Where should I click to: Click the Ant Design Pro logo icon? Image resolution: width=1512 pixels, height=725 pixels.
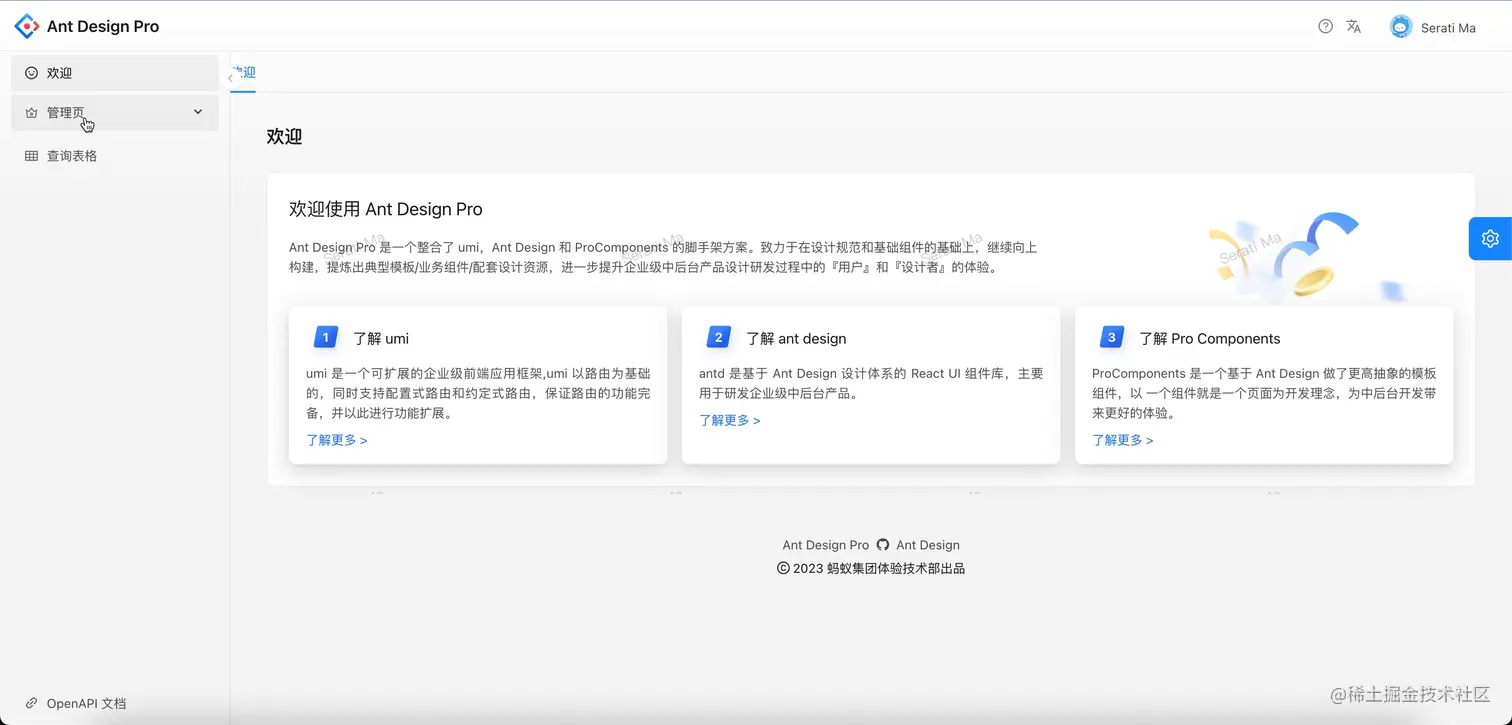click(26, 26)
